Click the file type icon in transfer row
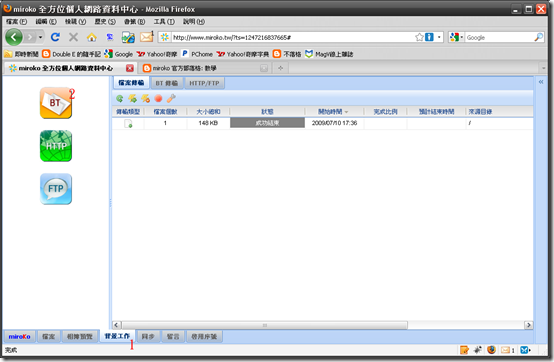Screen dimensions: 554x362 [128, 123]
